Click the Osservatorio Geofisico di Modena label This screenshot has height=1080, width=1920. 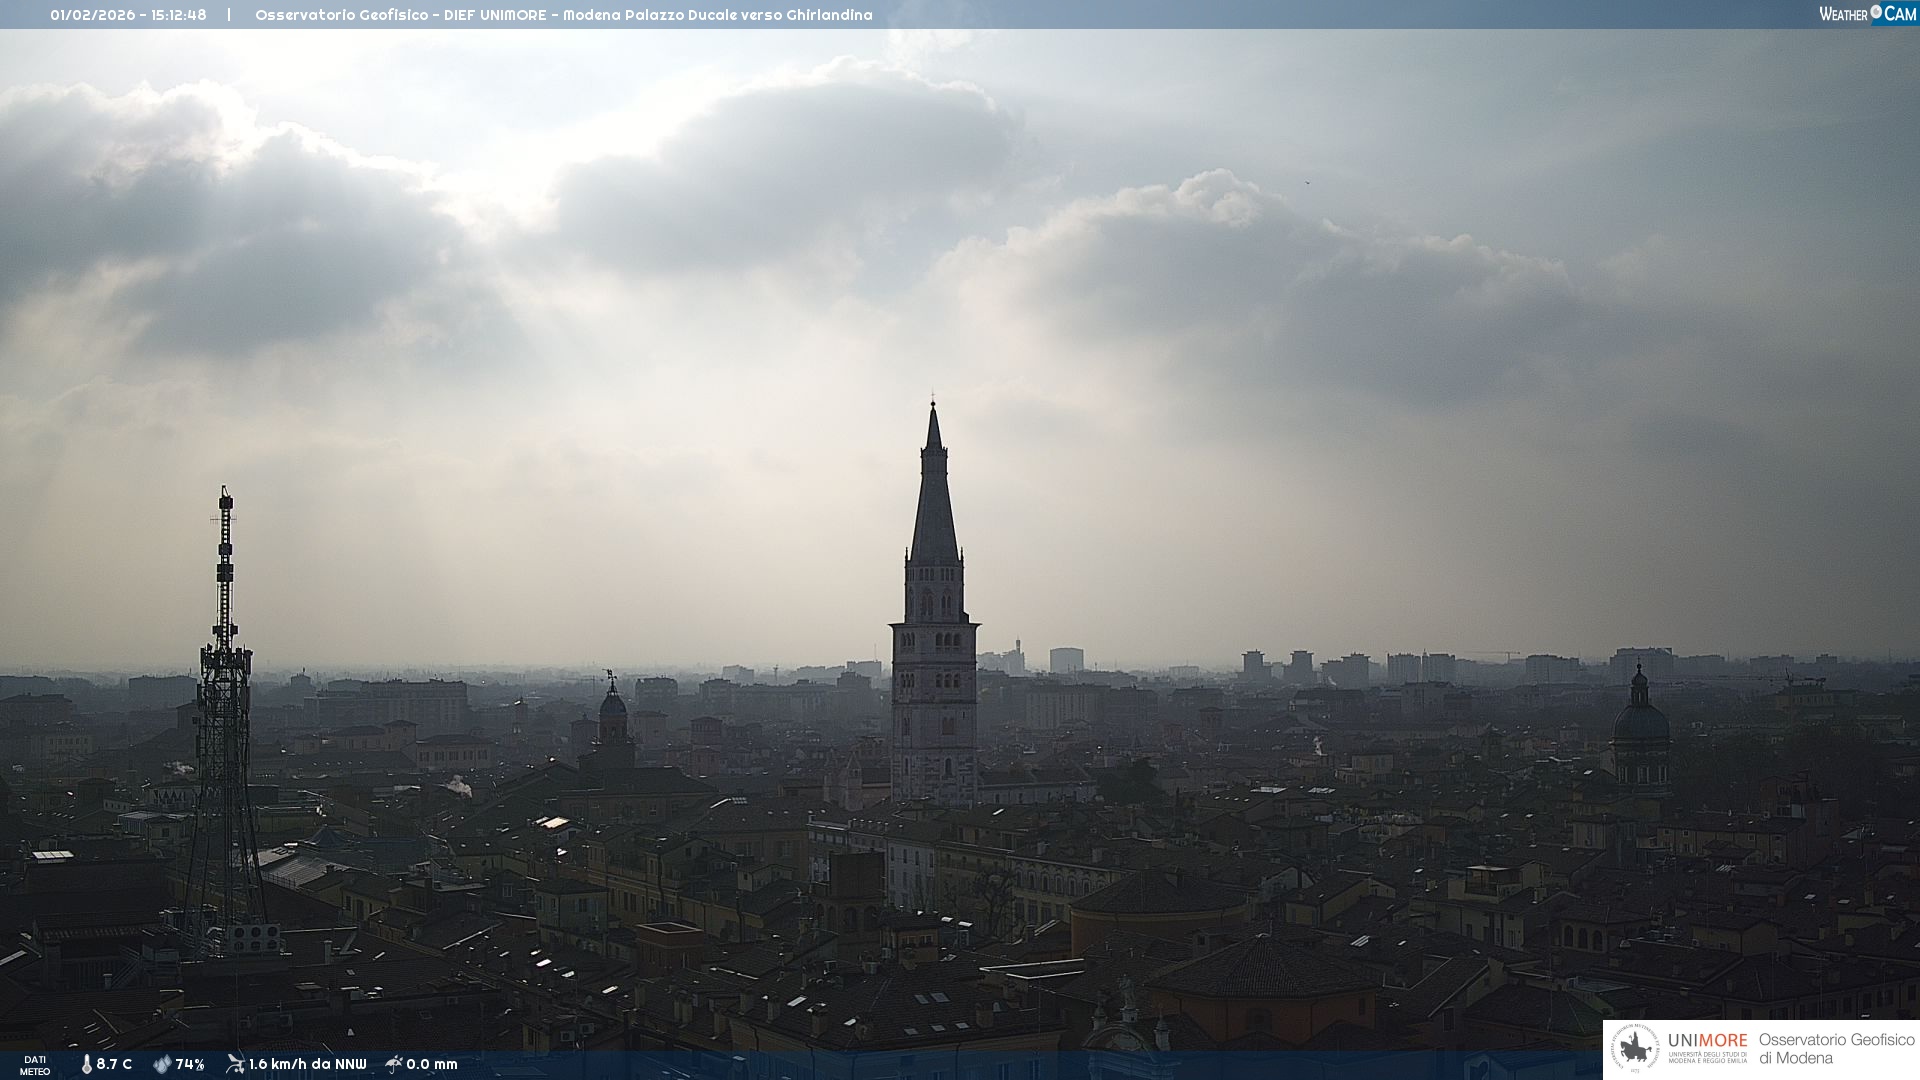[x=1835, y=1048]
